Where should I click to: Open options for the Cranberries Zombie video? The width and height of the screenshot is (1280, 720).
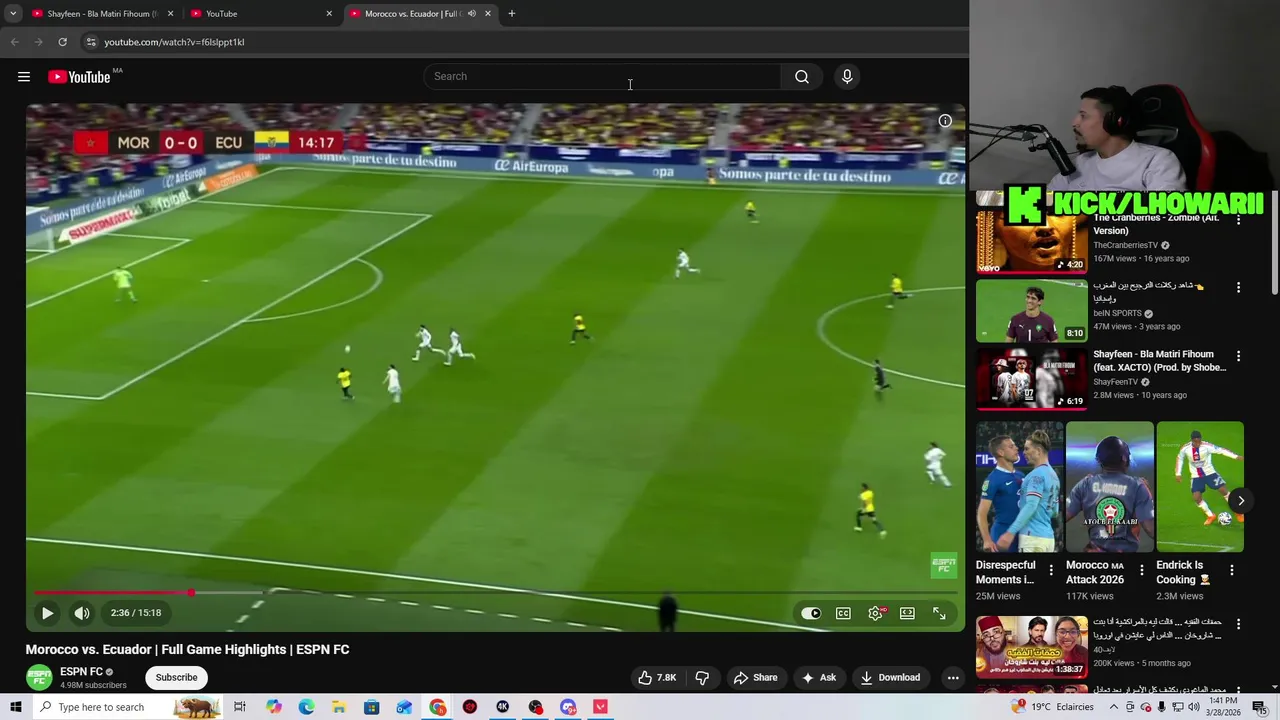coord(1238,219)
